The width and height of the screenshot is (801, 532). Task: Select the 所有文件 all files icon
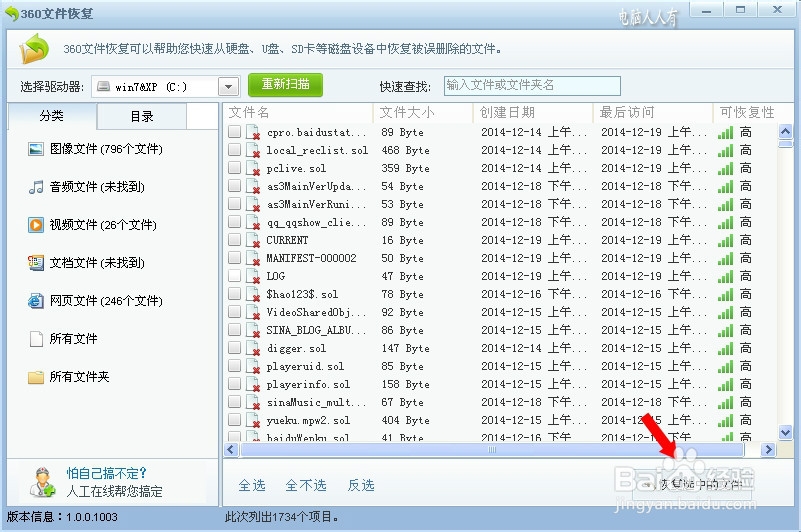36,338
